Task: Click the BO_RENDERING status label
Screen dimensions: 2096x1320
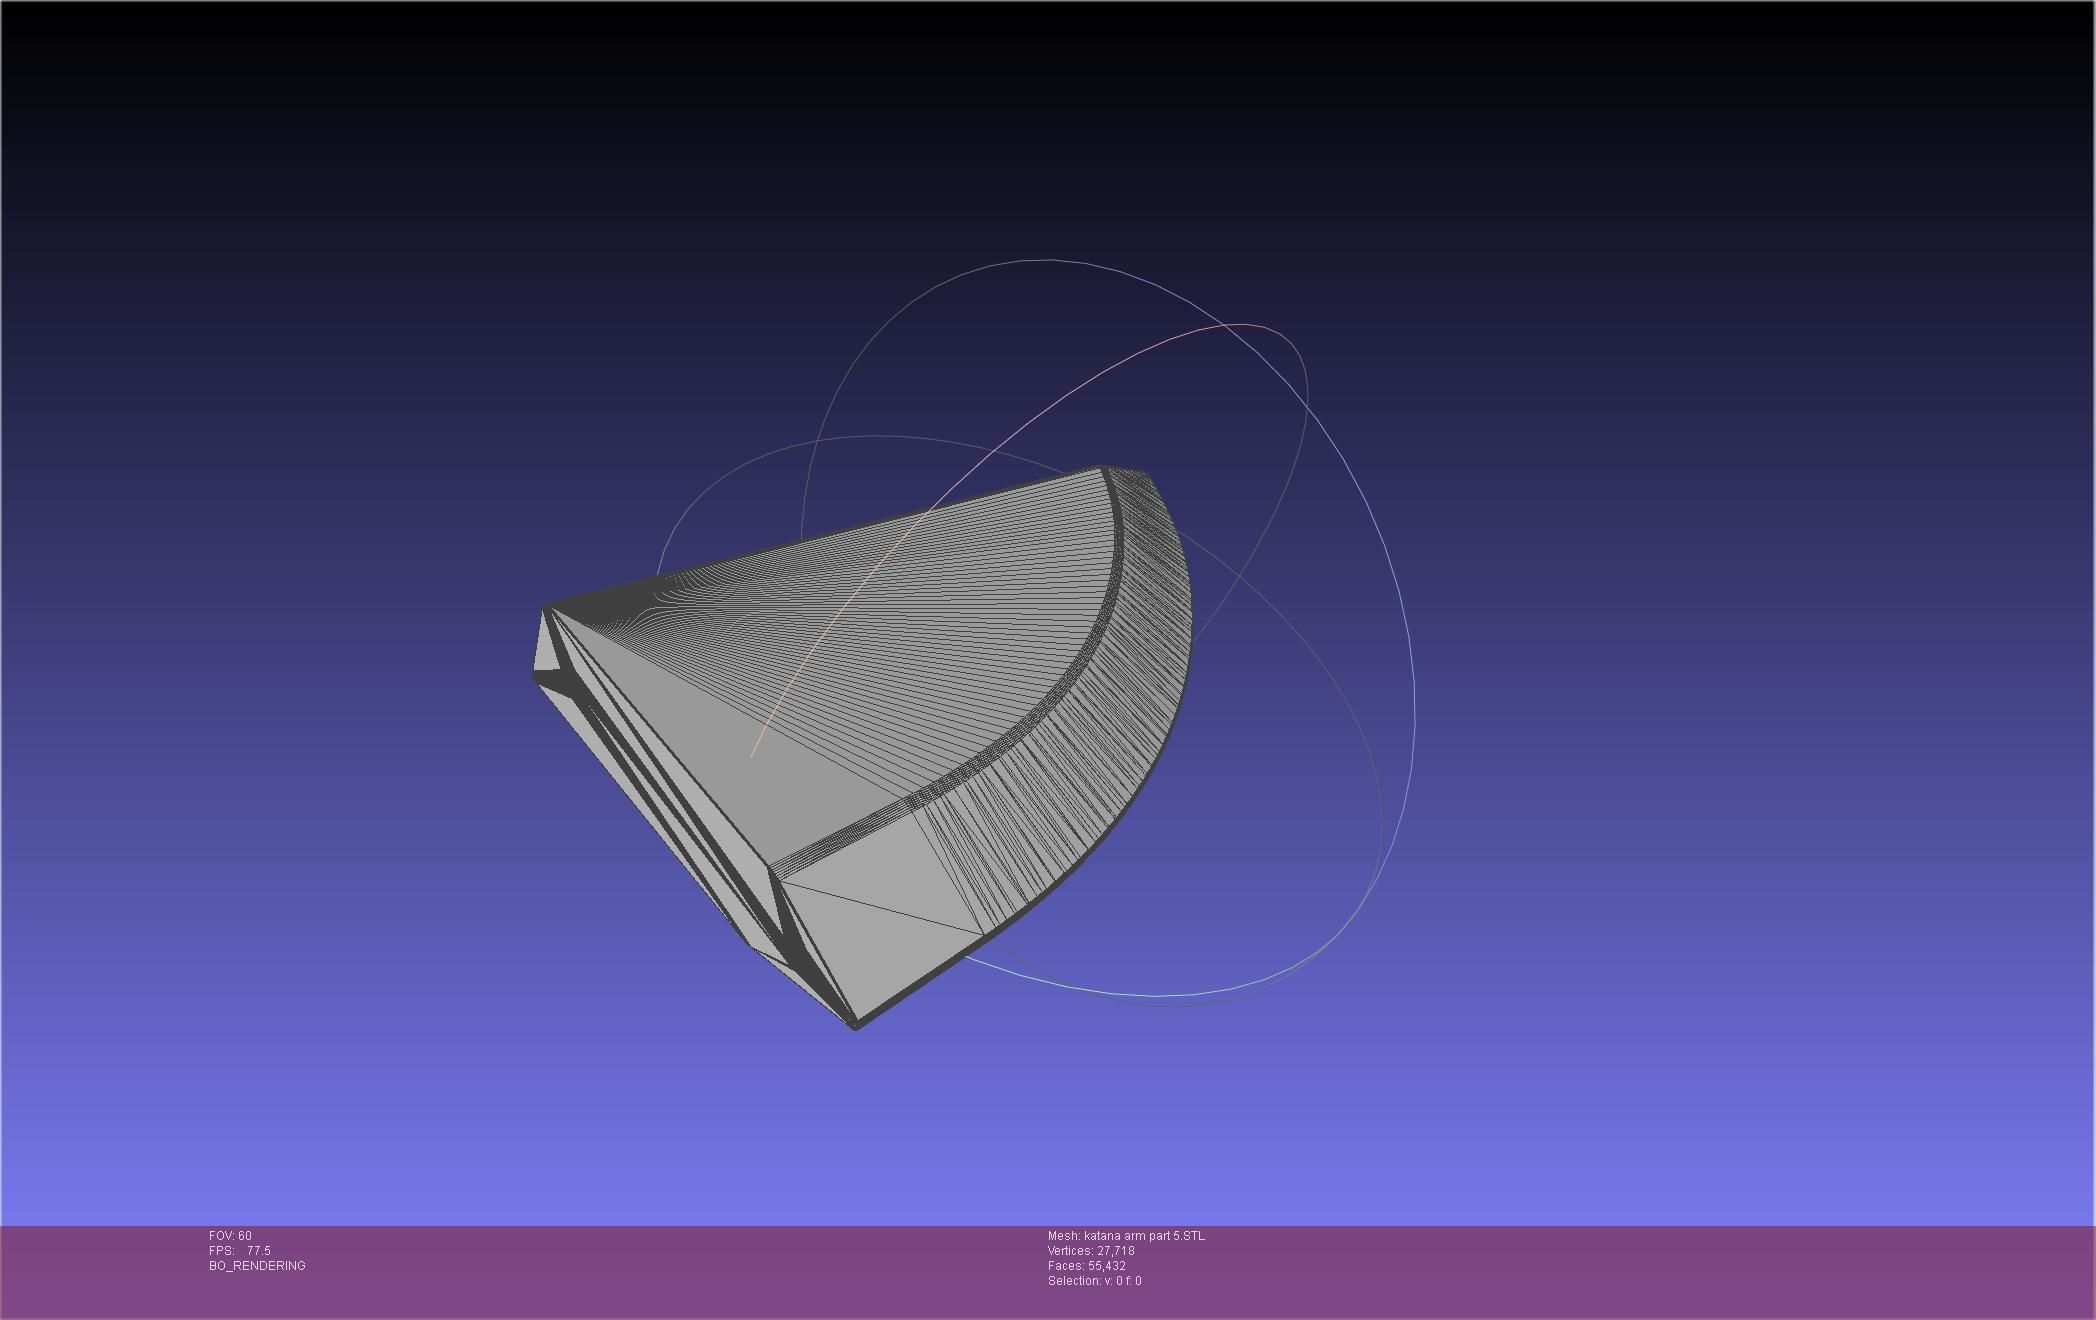Action: (257, 1266)
